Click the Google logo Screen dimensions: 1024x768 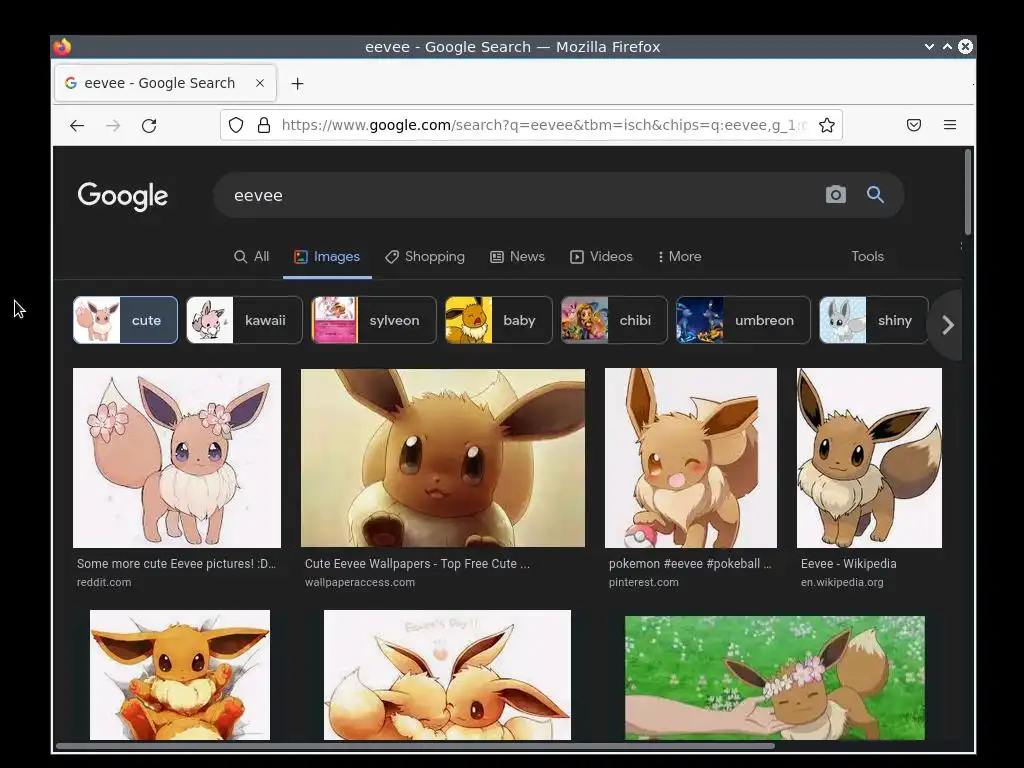click(x=123, y=196)
